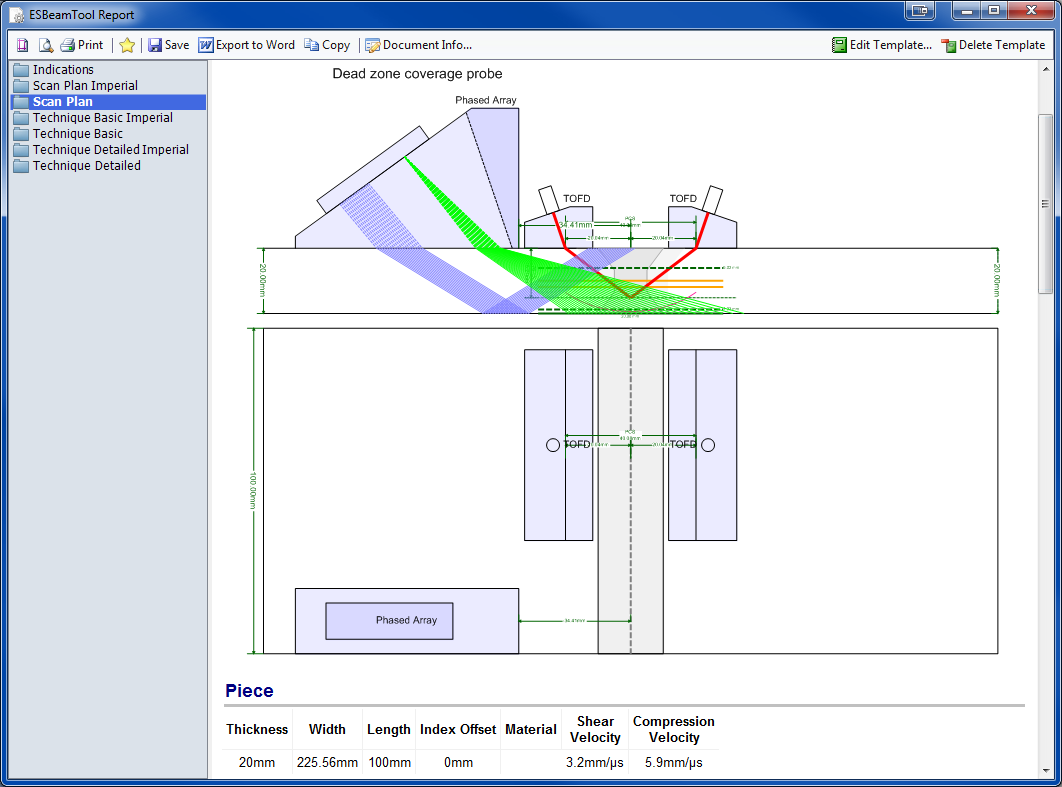Maximize the ESBeamTool Report window
Screen dimensions: 1062x787
click(x=994, y=10)
